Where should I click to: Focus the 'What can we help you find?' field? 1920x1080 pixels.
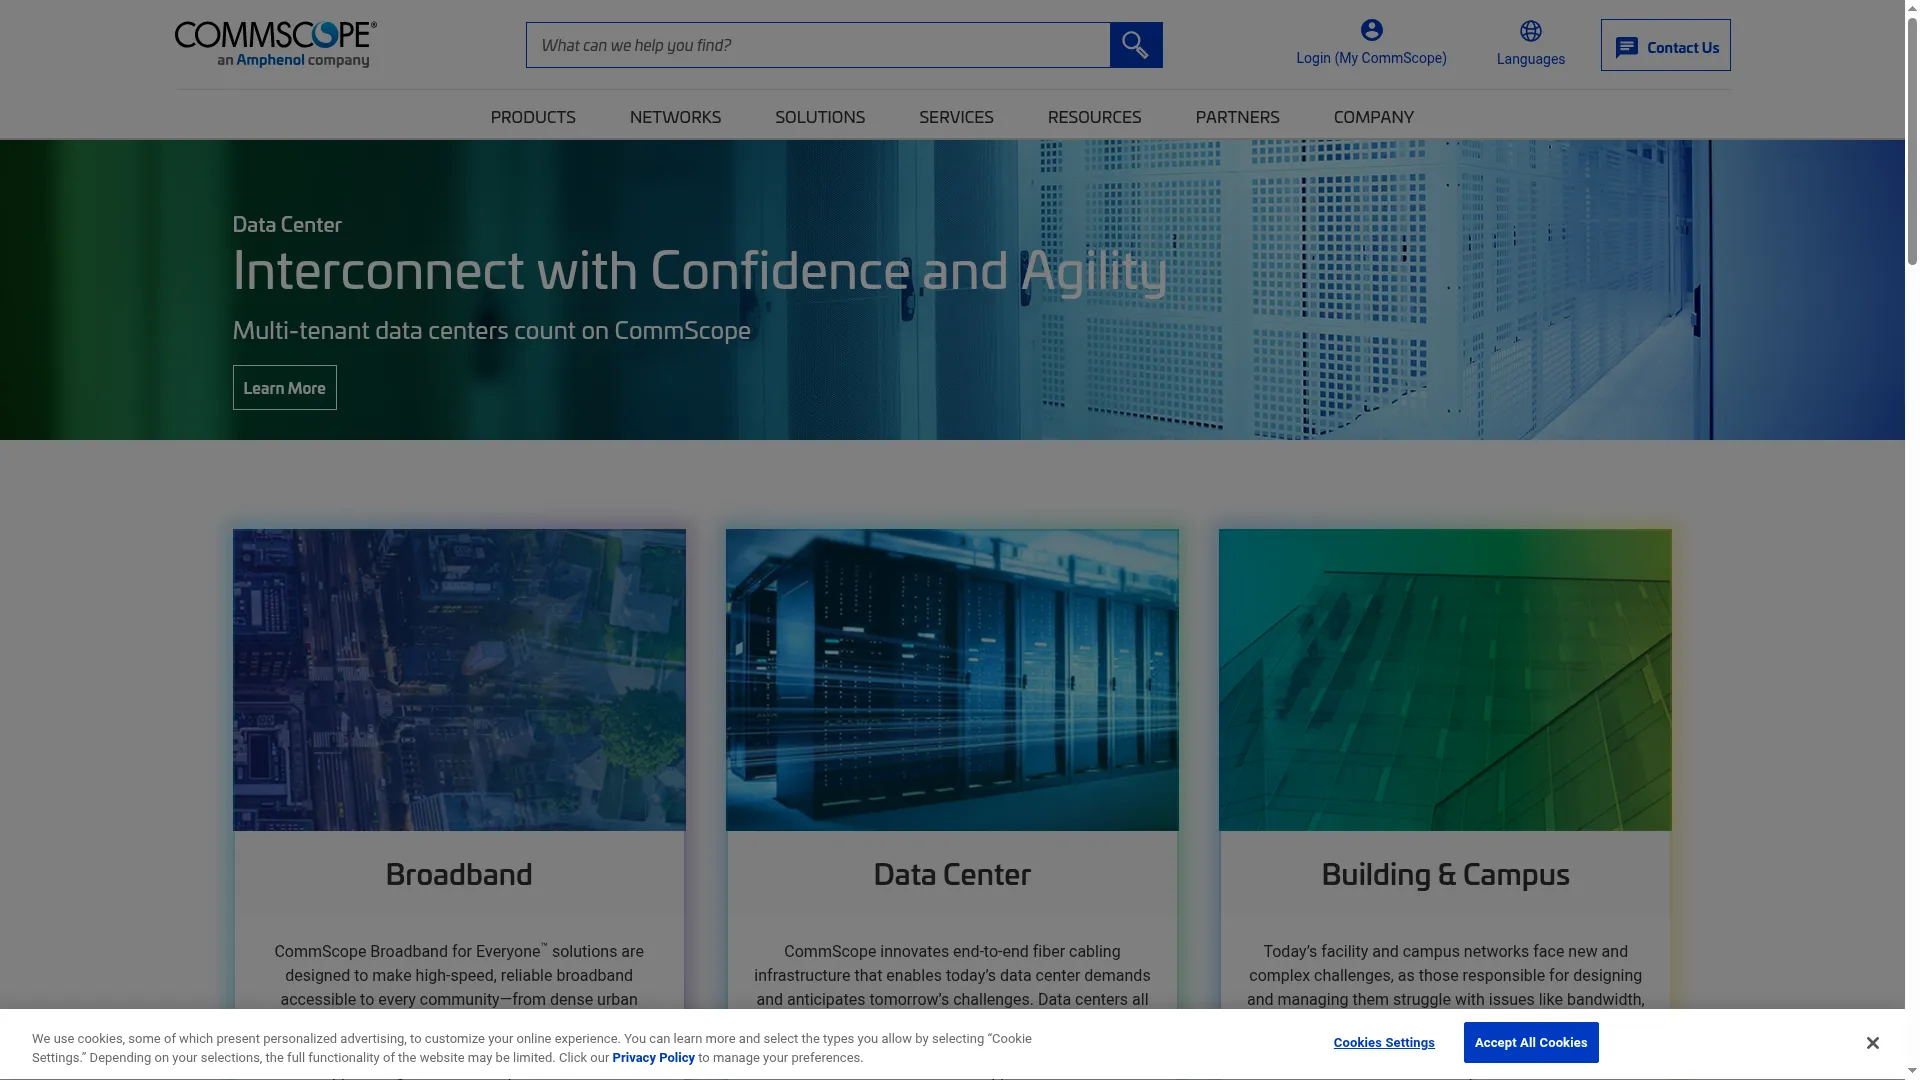click(x=818, y=45)
